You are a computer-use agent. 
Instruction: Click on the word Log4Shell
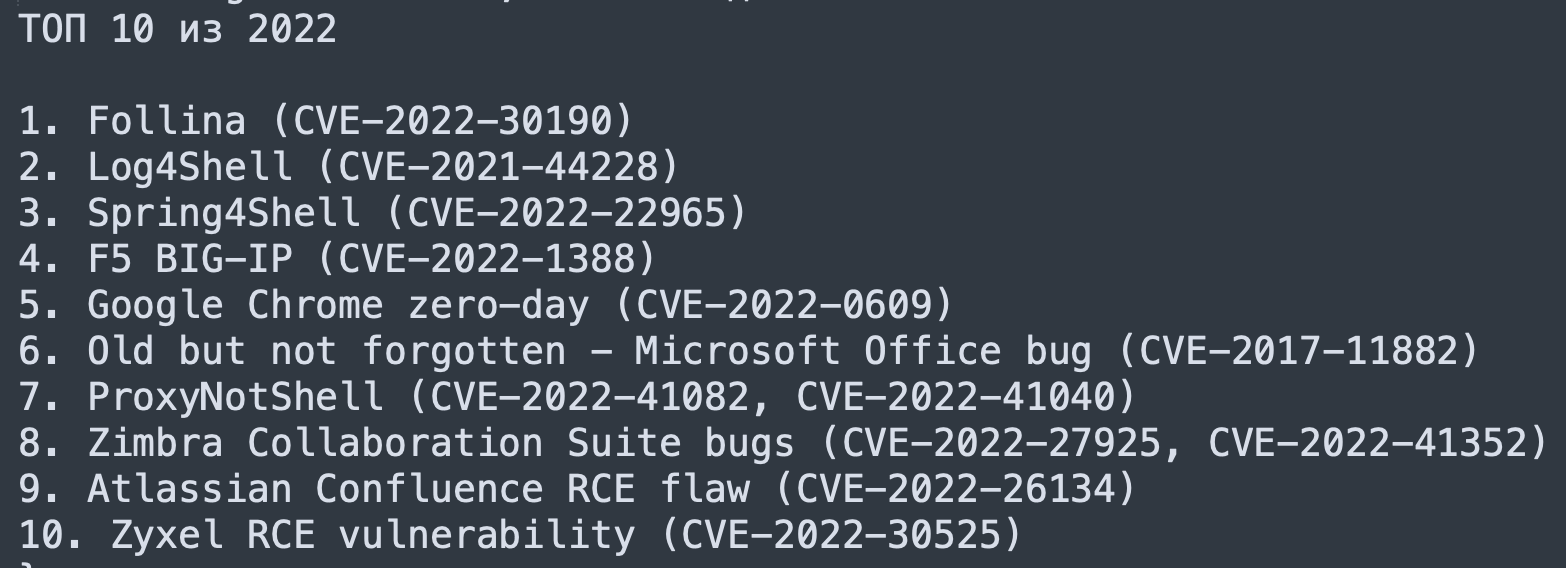click(x=190, y=167)
